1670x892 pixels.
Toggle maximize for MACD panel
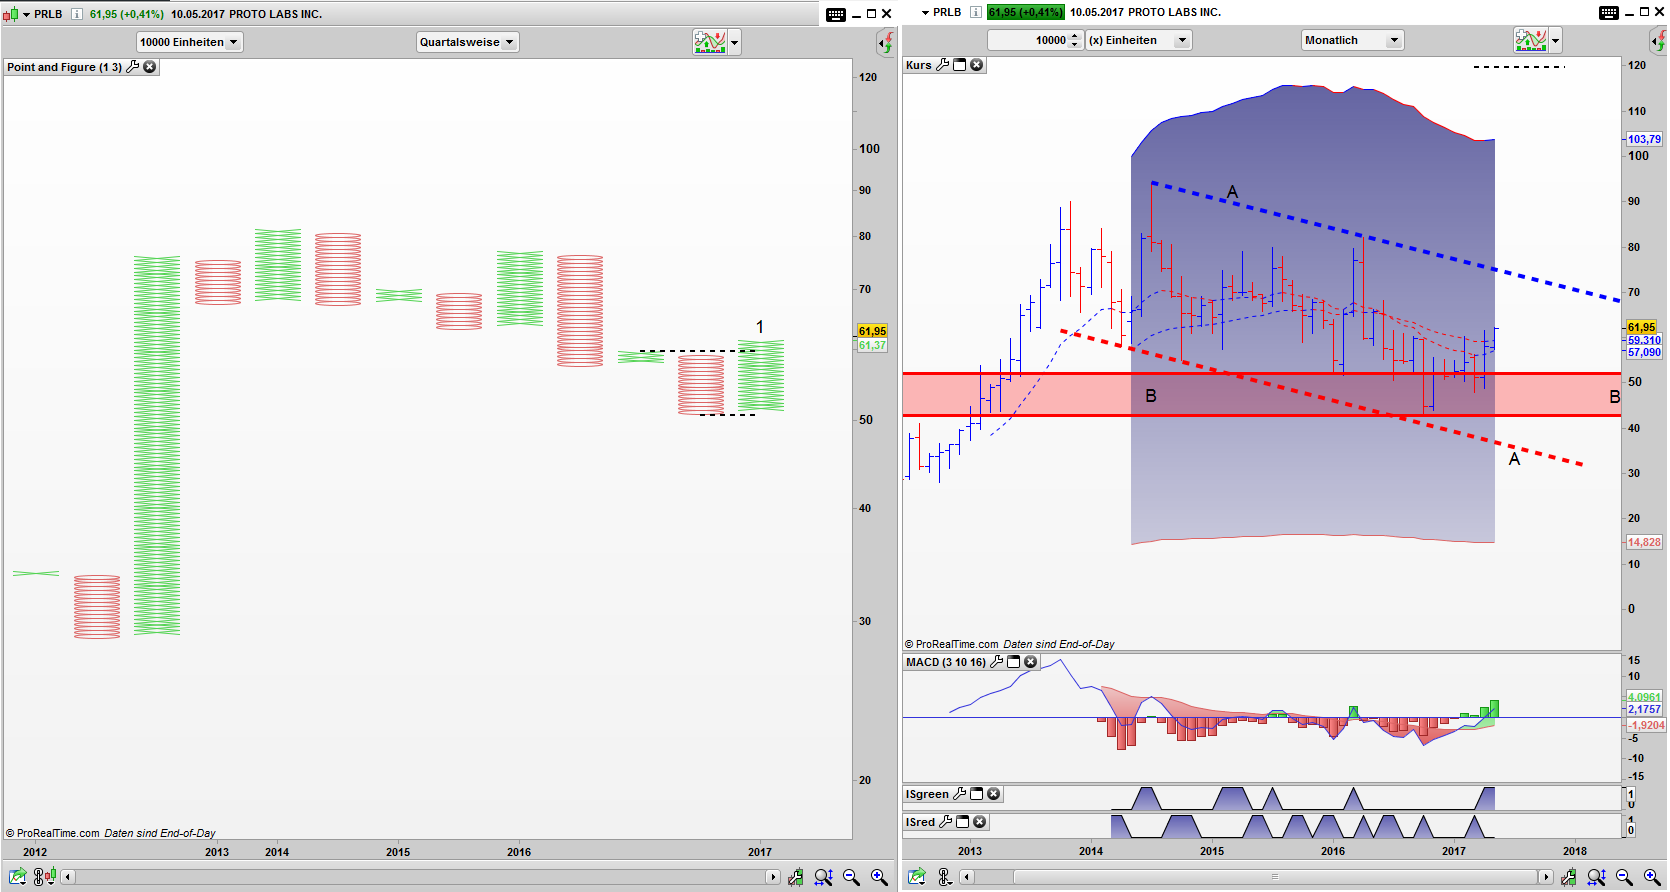click(x=1013, y=662)
